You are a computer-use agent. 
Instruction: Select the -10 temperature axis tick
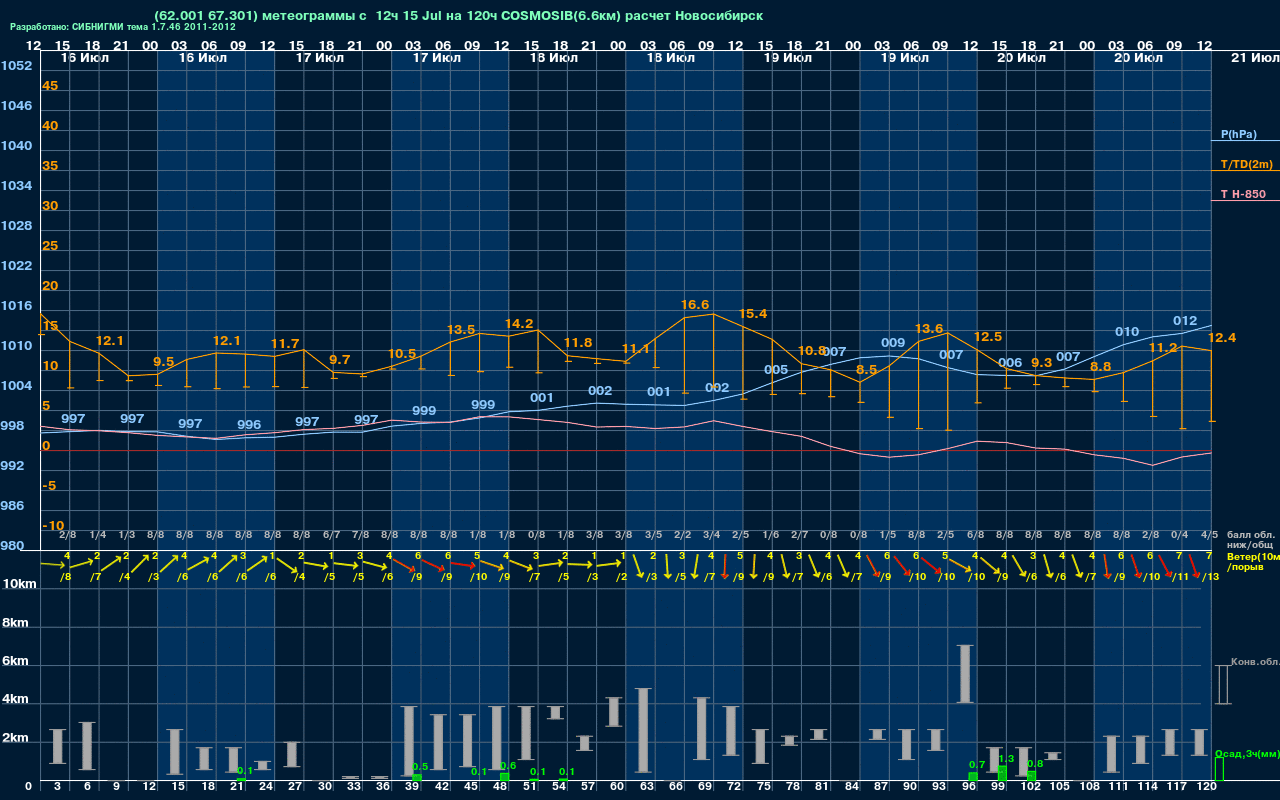pos(53,526)
